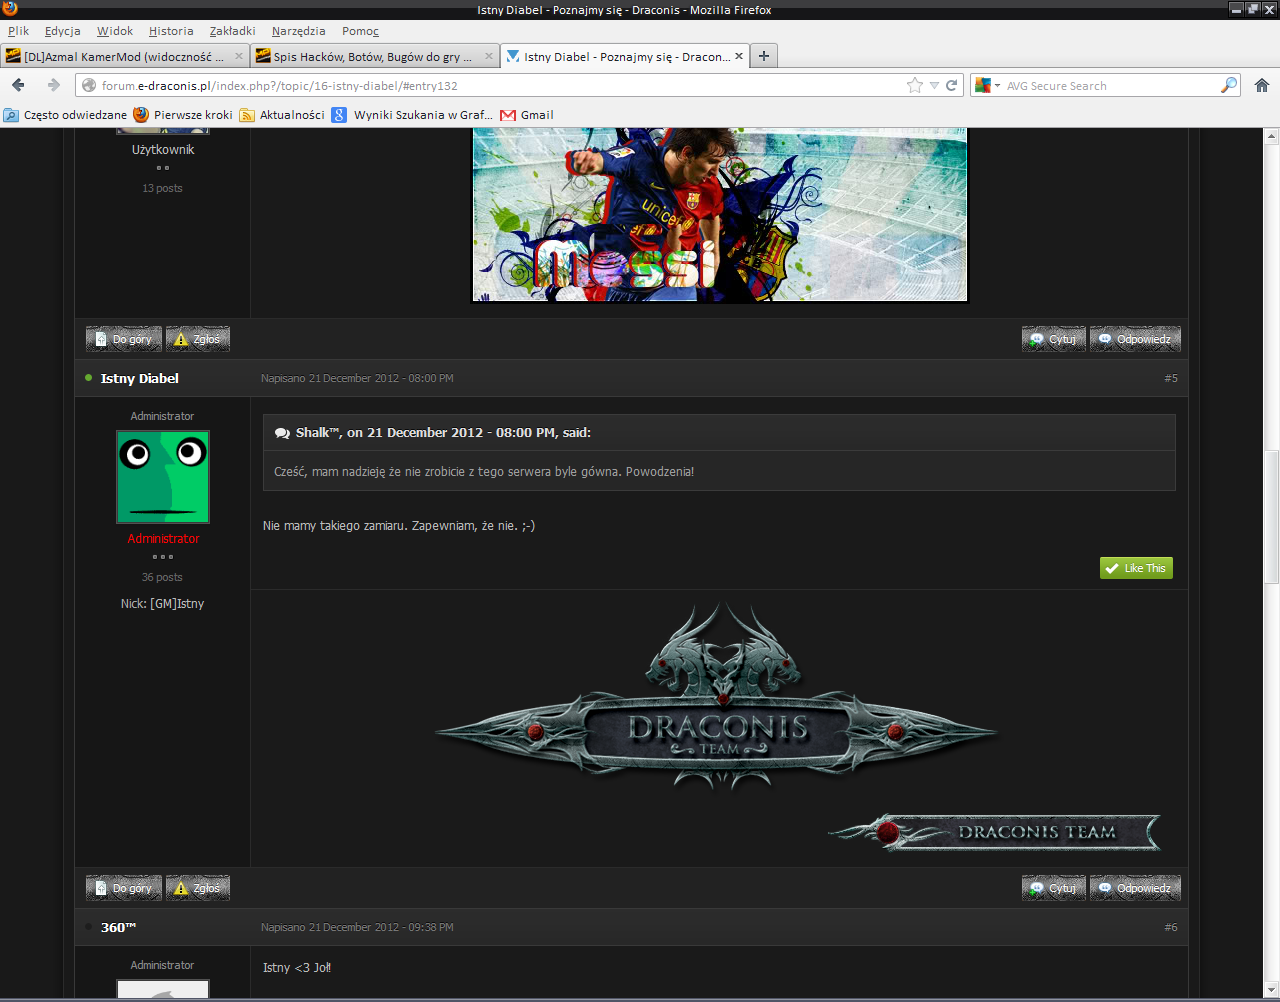Go back with the browser back arrow
The height and width of the screenshot is (1002, 1280).
click(18, 85)
